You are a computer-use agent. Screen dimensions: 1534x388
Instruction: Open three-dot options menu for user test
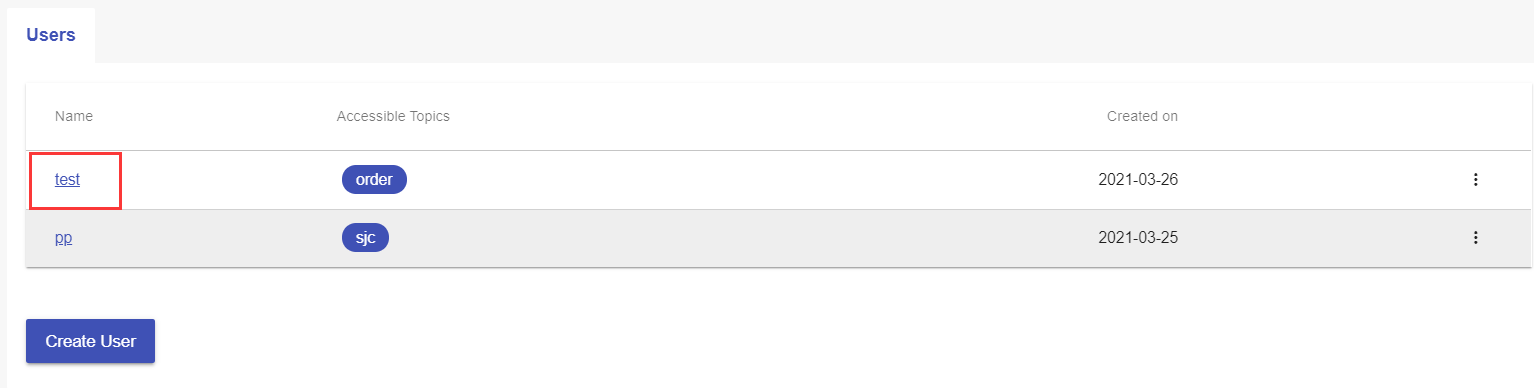(x=1475, y=180)
